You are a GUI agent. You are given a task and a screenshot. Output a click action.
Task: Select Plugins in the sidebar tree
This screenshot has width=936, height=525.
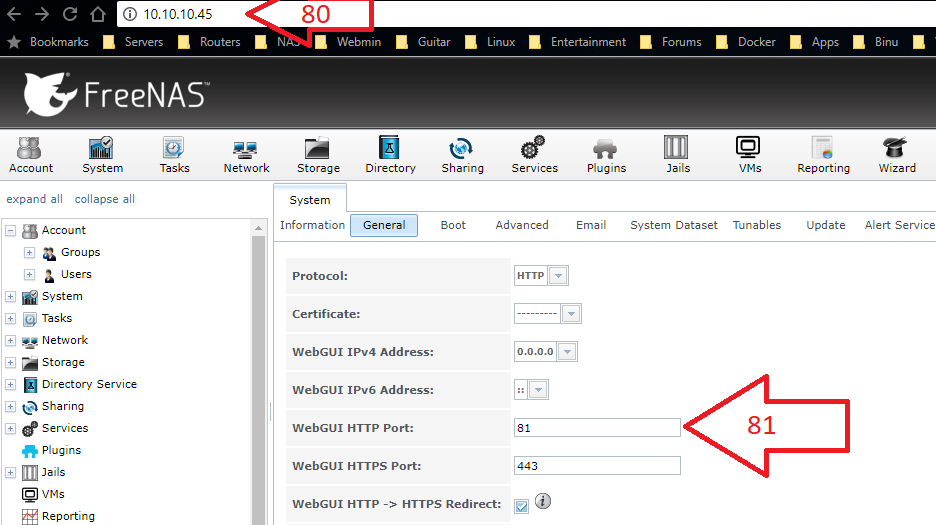coord(61,450)
